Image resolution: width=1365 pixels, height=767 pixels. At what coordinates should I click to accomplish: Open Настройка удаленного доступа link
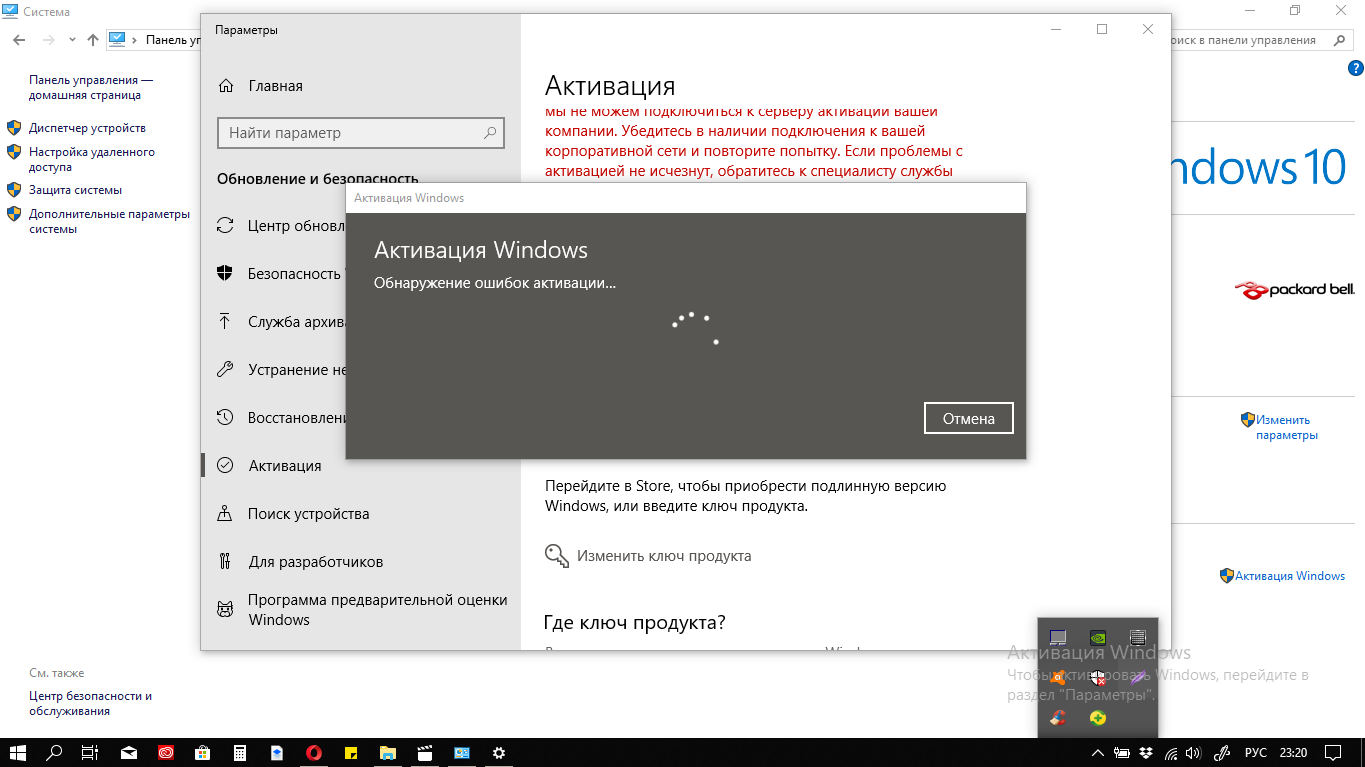coord(92,160)
